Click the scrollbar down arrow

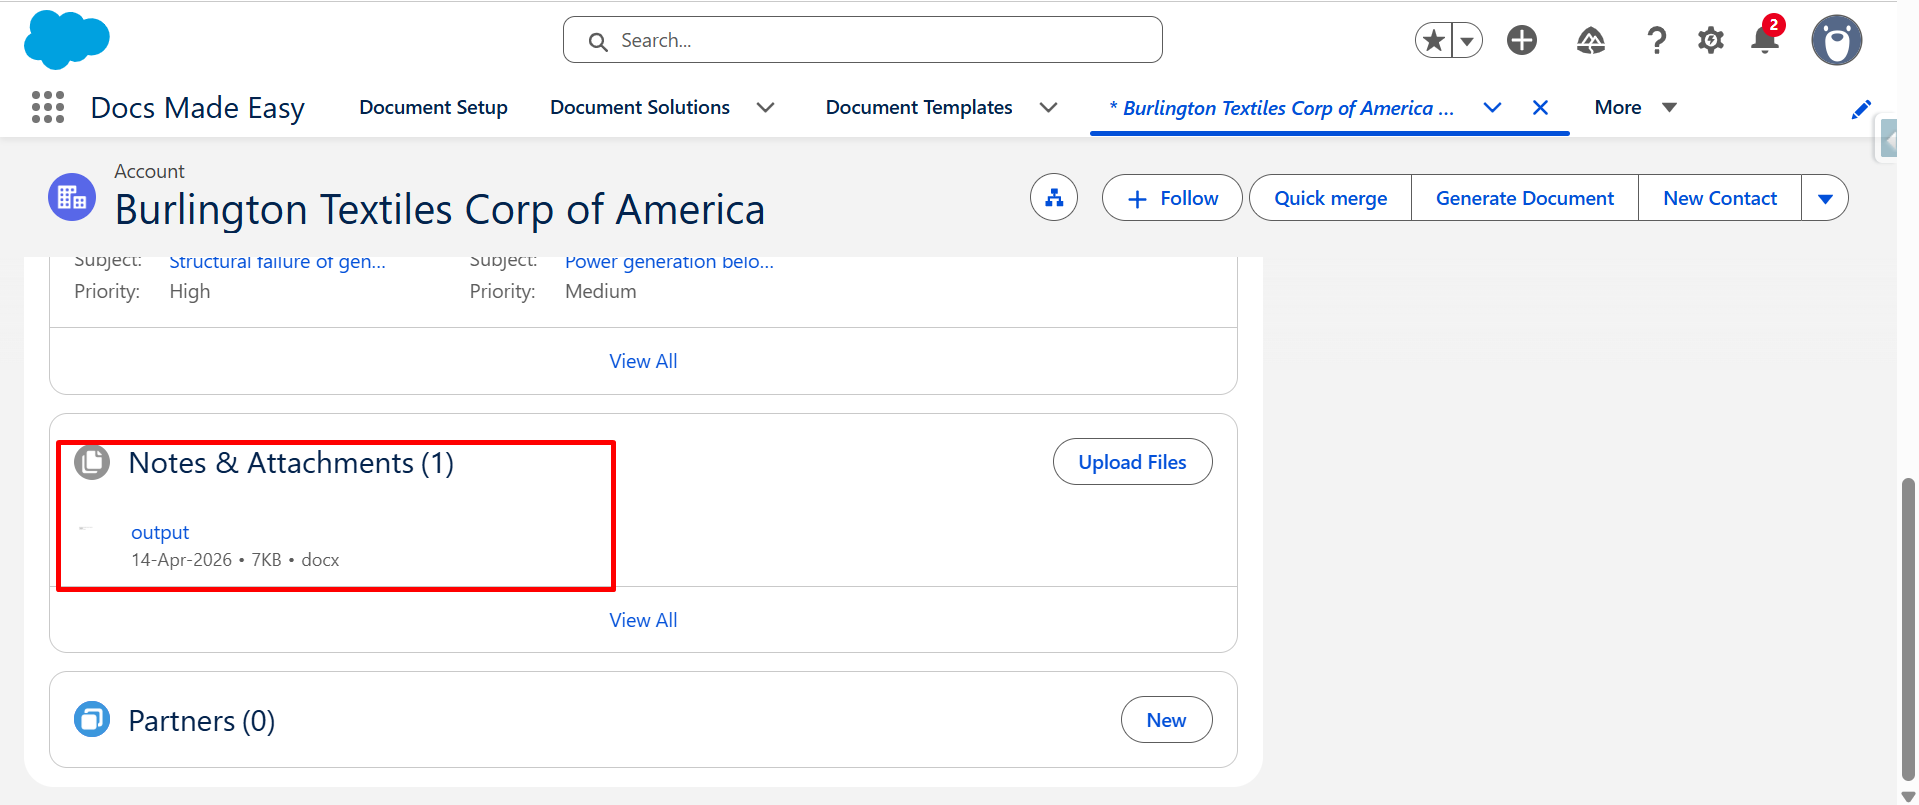1908,796
